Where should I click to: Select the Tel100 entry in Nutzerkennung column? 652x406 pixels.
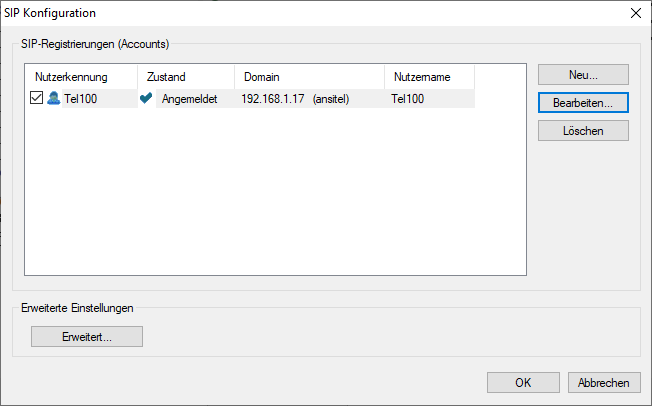click(x=81, y=99)
